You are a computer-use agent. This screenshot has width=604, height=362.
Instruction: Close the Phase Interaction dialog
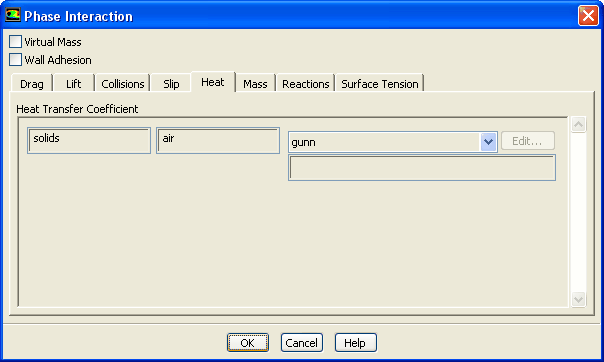[x=588, y=16]
